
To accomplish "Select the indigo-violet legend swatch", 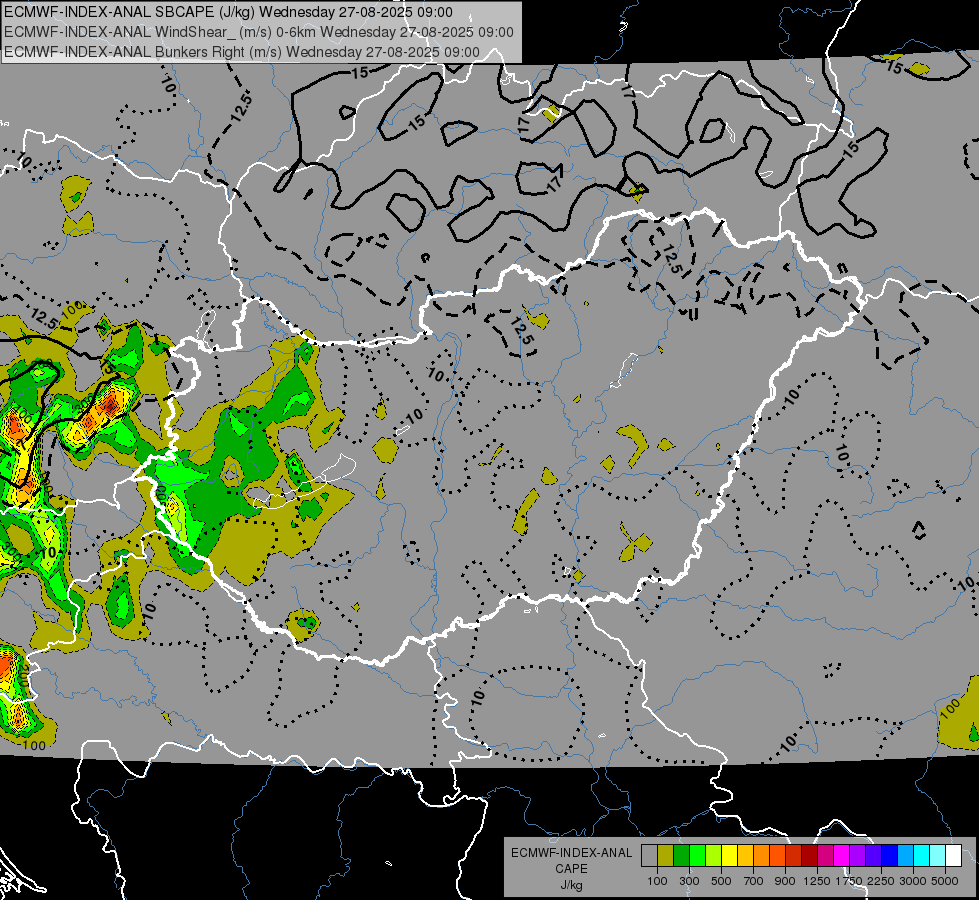I will point(873,856).
